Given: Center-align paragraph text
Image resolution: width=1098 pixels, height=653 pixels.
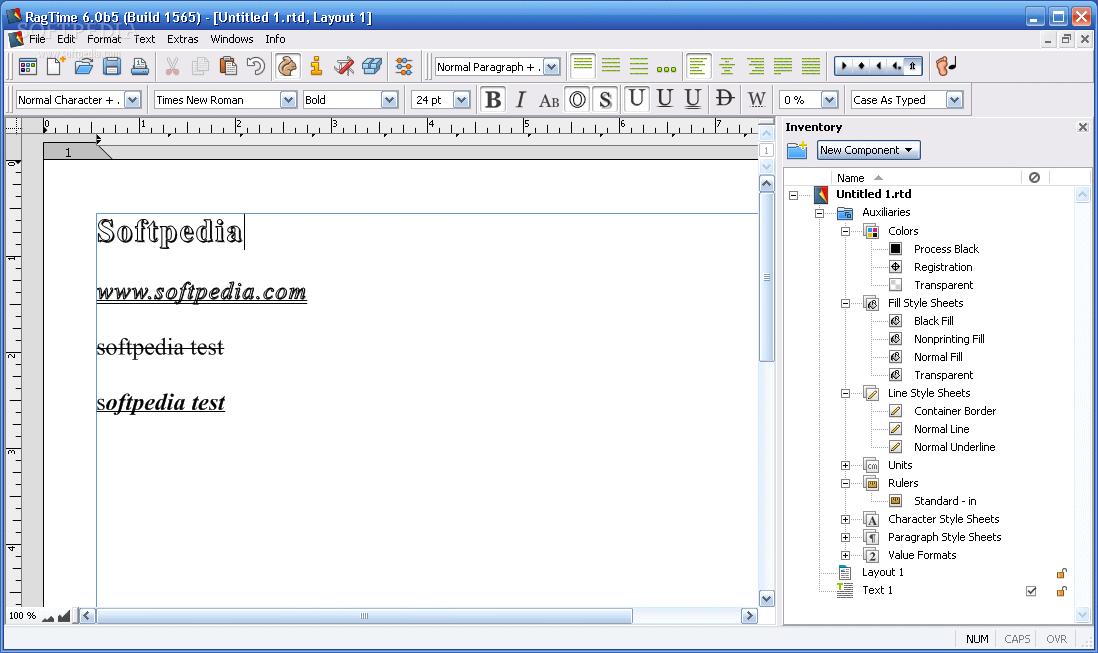Looking at the screenshot, I should pos(727,66).
